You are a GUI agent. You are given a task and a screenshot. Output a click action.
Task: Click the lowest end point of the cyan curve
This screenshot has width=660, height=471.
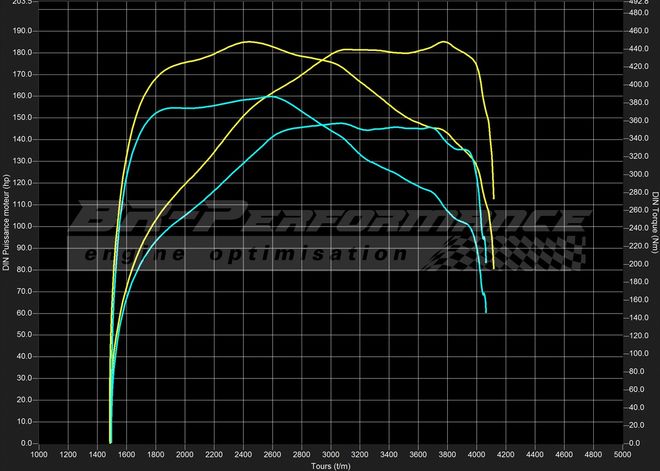[x=486, y=312]
